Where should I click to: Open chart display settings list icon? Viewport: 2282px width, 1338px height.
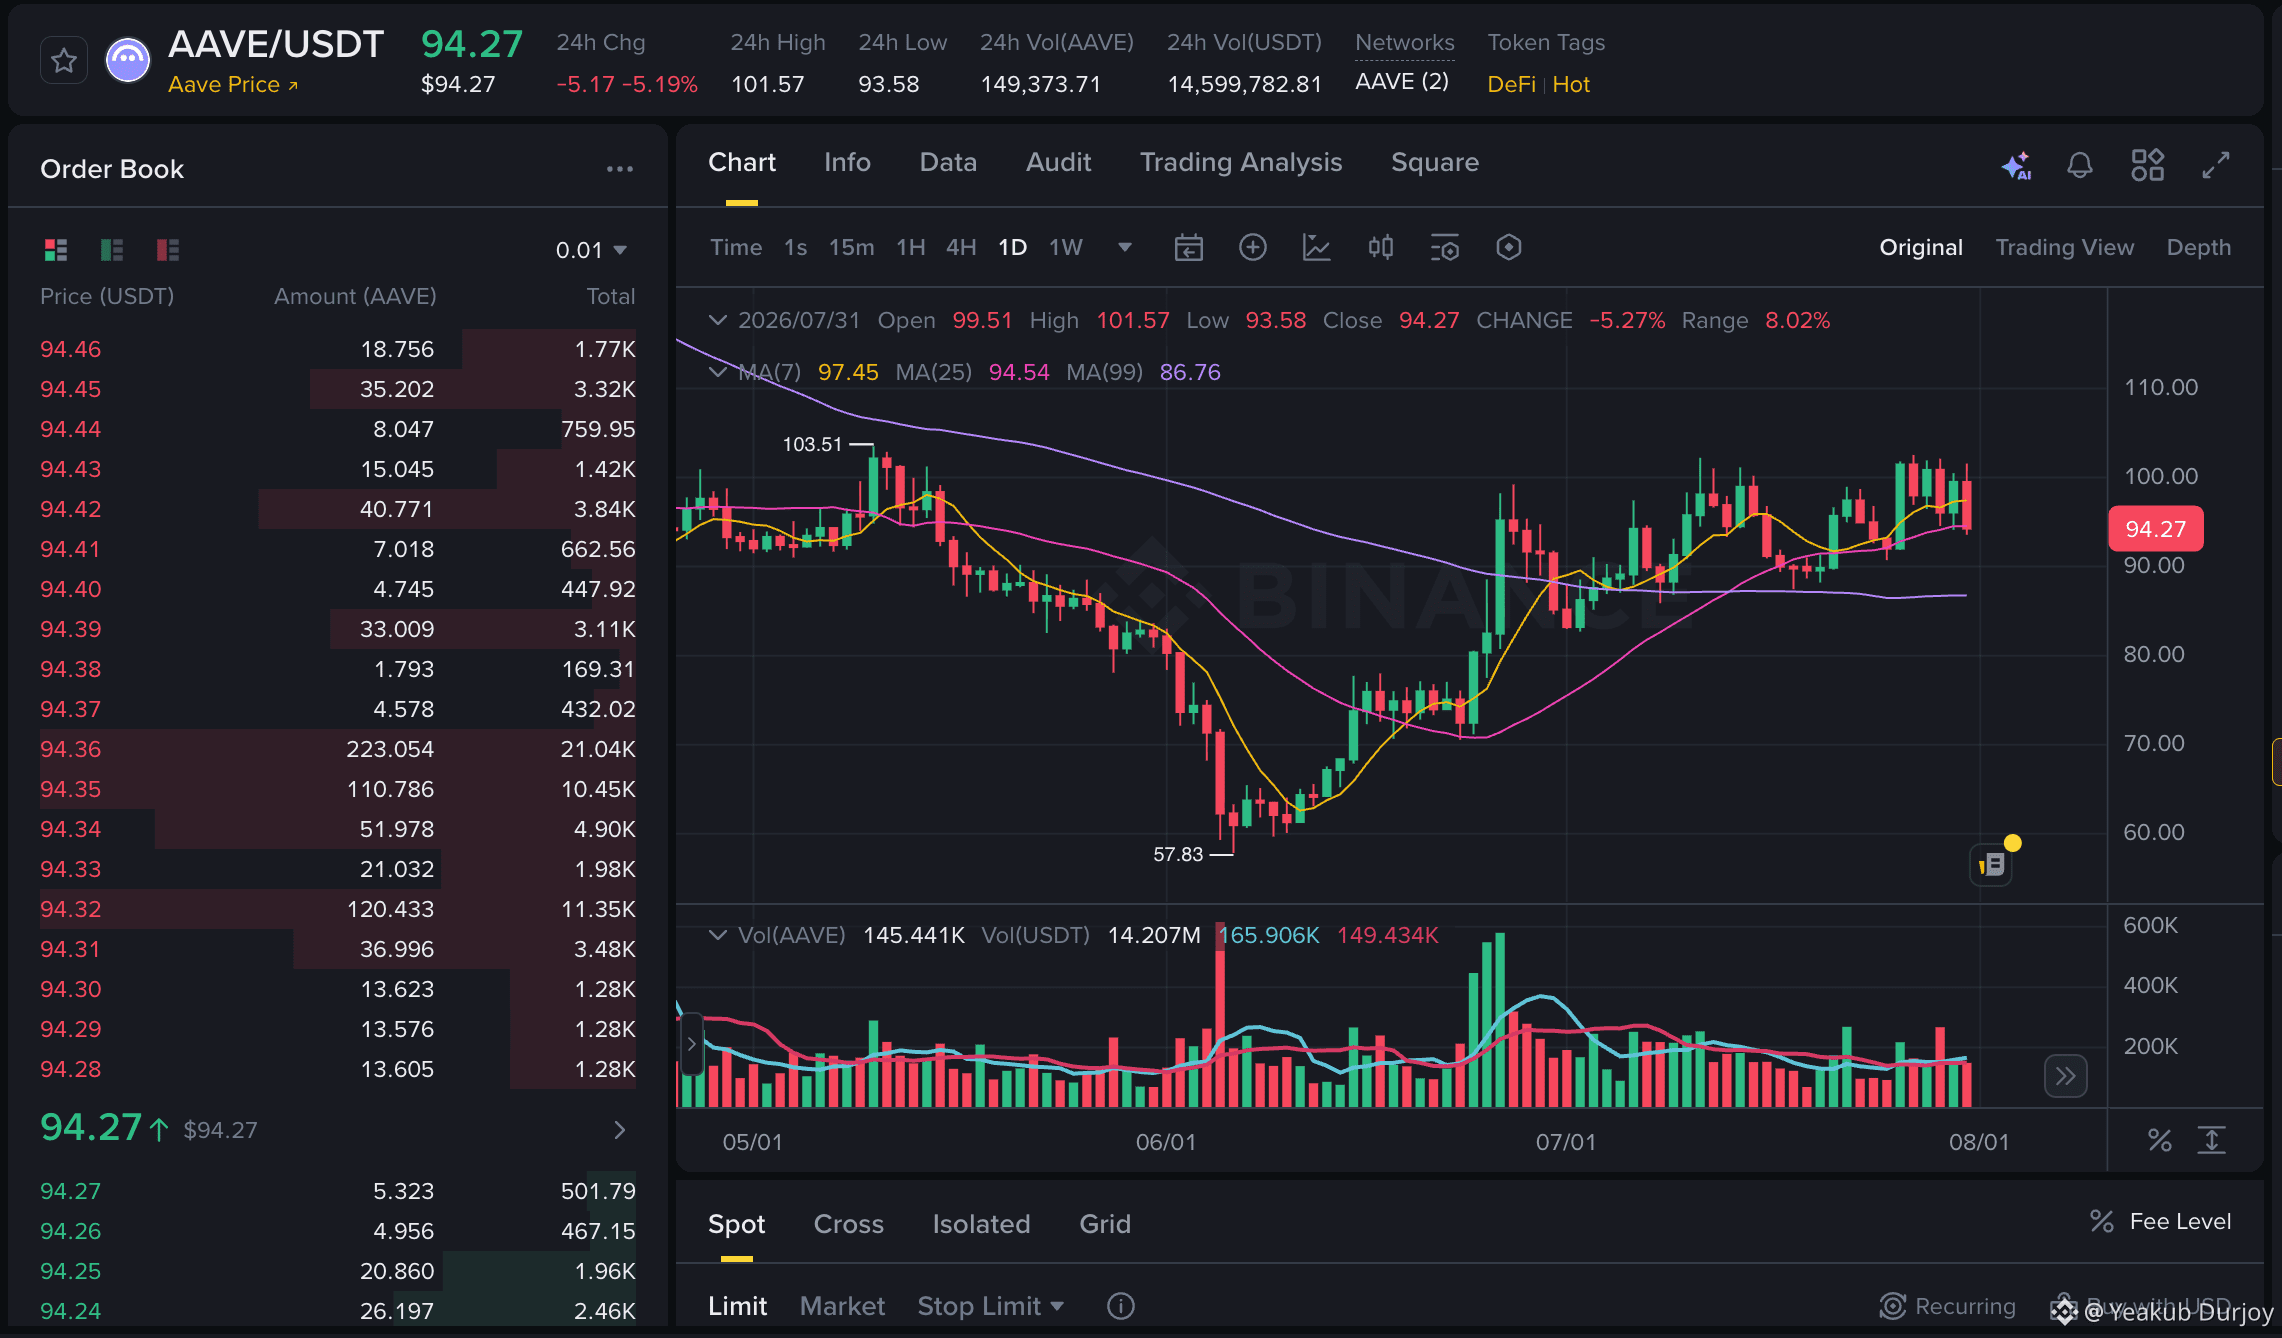click(x=1445, y=247)
